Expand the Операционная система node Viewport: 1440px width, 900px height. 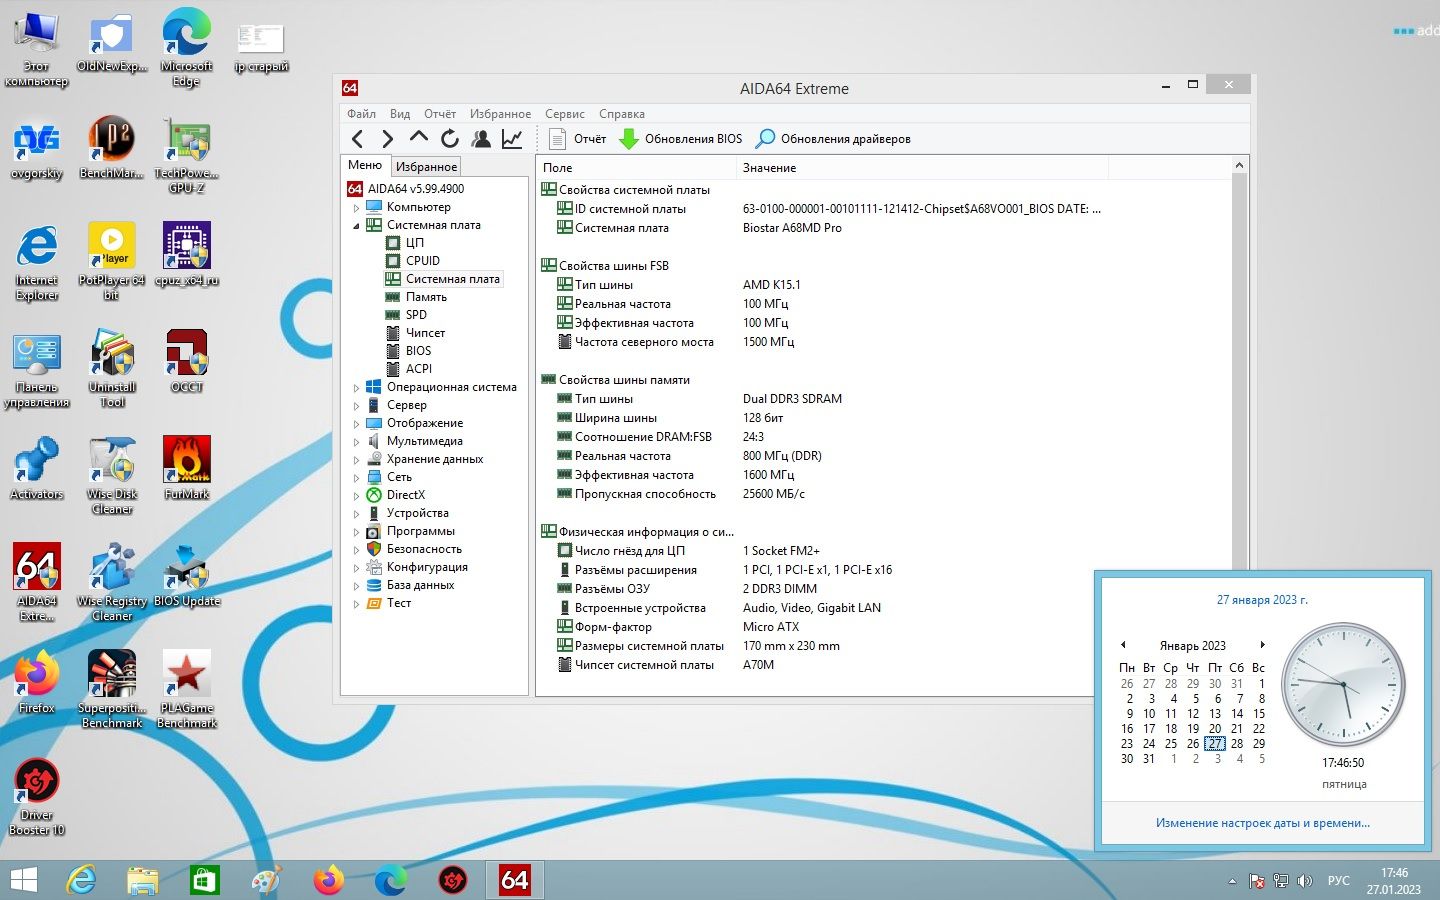pyautogui.click(x=356, y=388)
